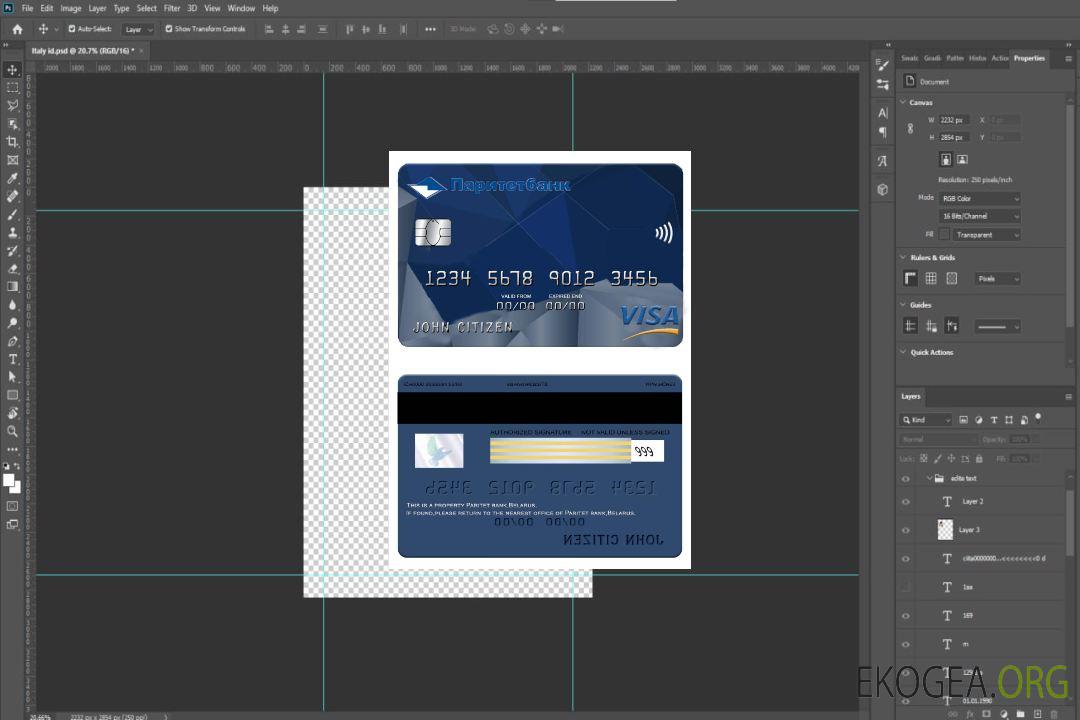
Task: Select the Brush tool
Action: (x=12, y=214)
